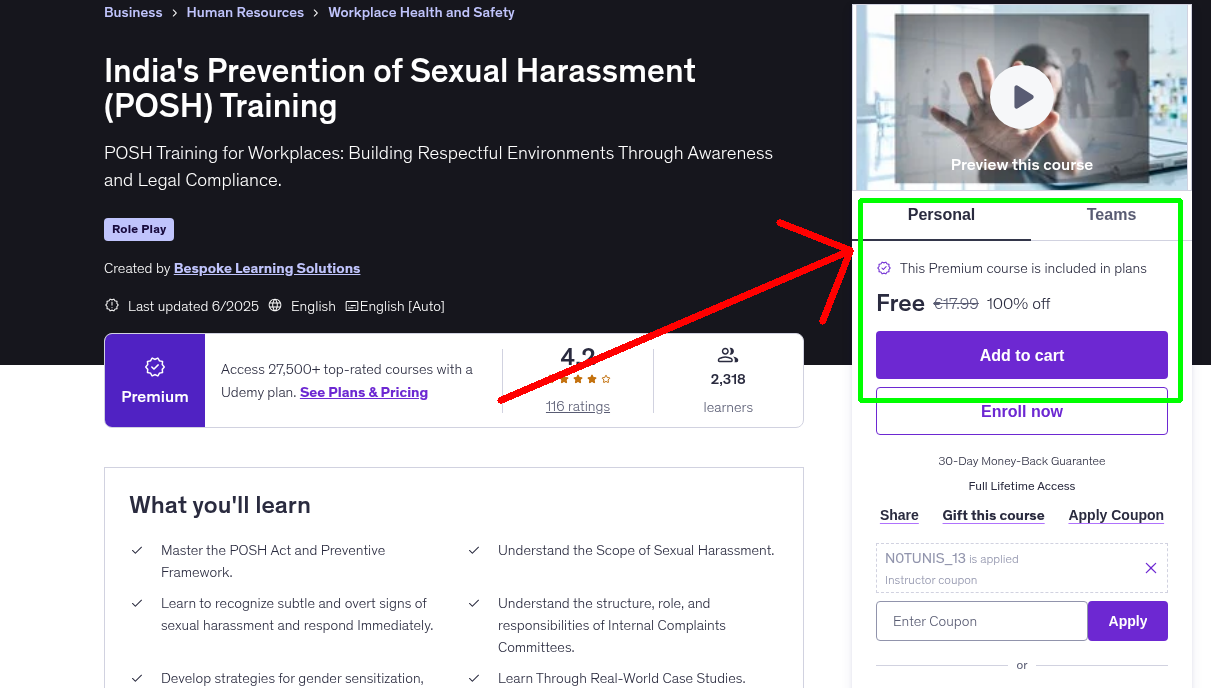The image size is (1211, 688).
Task: Switch to the Teams tab
Action: 1110,214
